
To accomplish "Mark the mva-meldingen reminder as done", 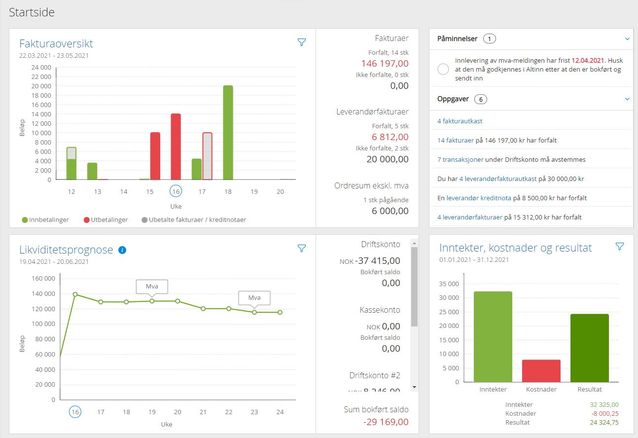I will [443, 69].
